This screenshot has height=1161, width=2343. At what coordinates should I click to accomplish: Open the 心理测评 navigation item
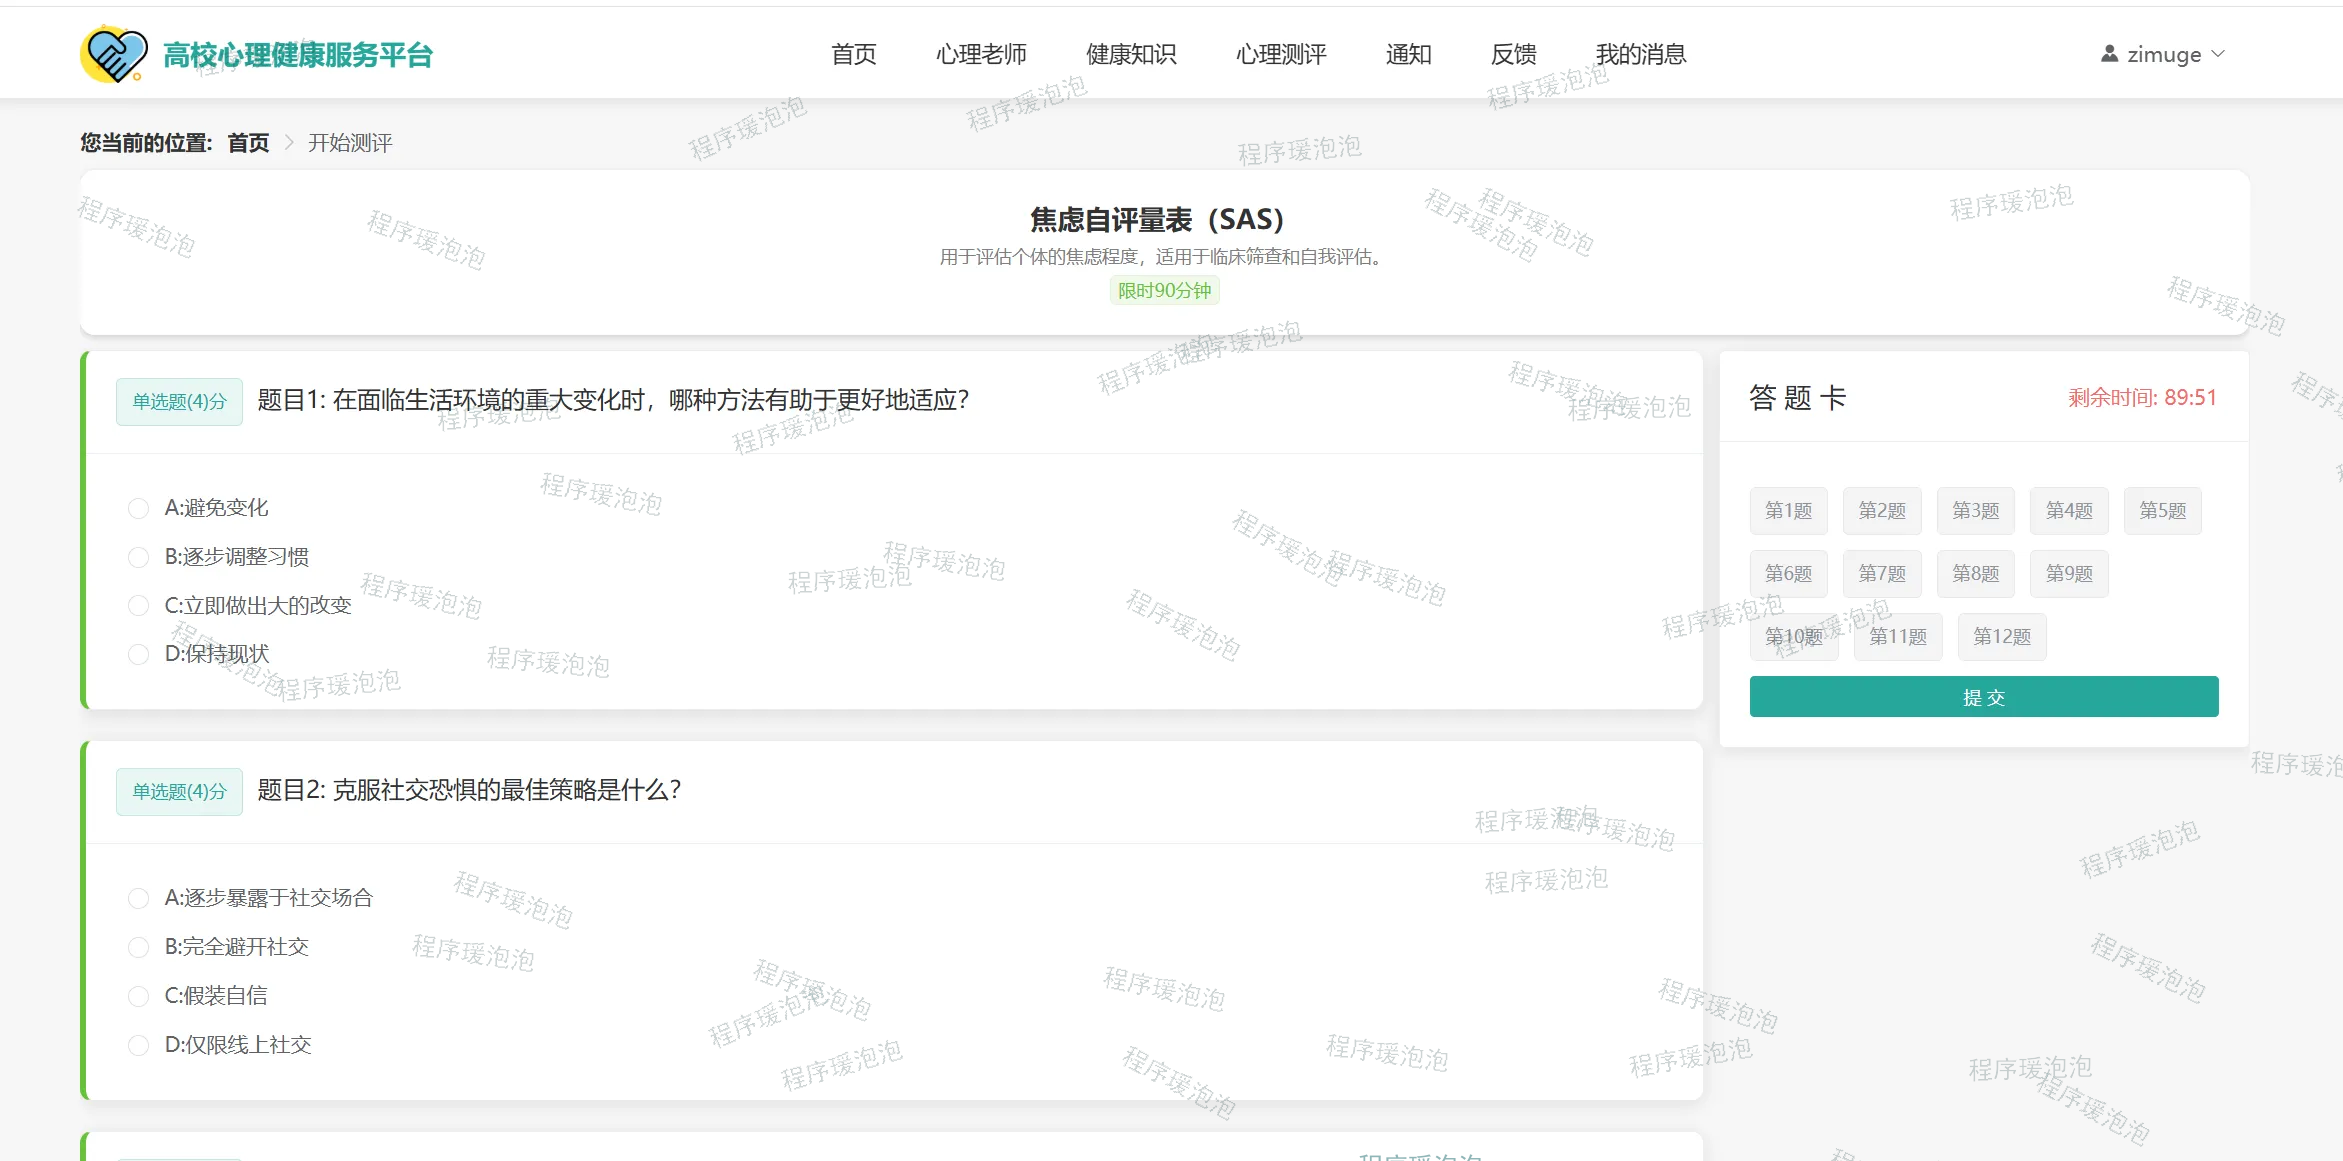click(1281, 54)
